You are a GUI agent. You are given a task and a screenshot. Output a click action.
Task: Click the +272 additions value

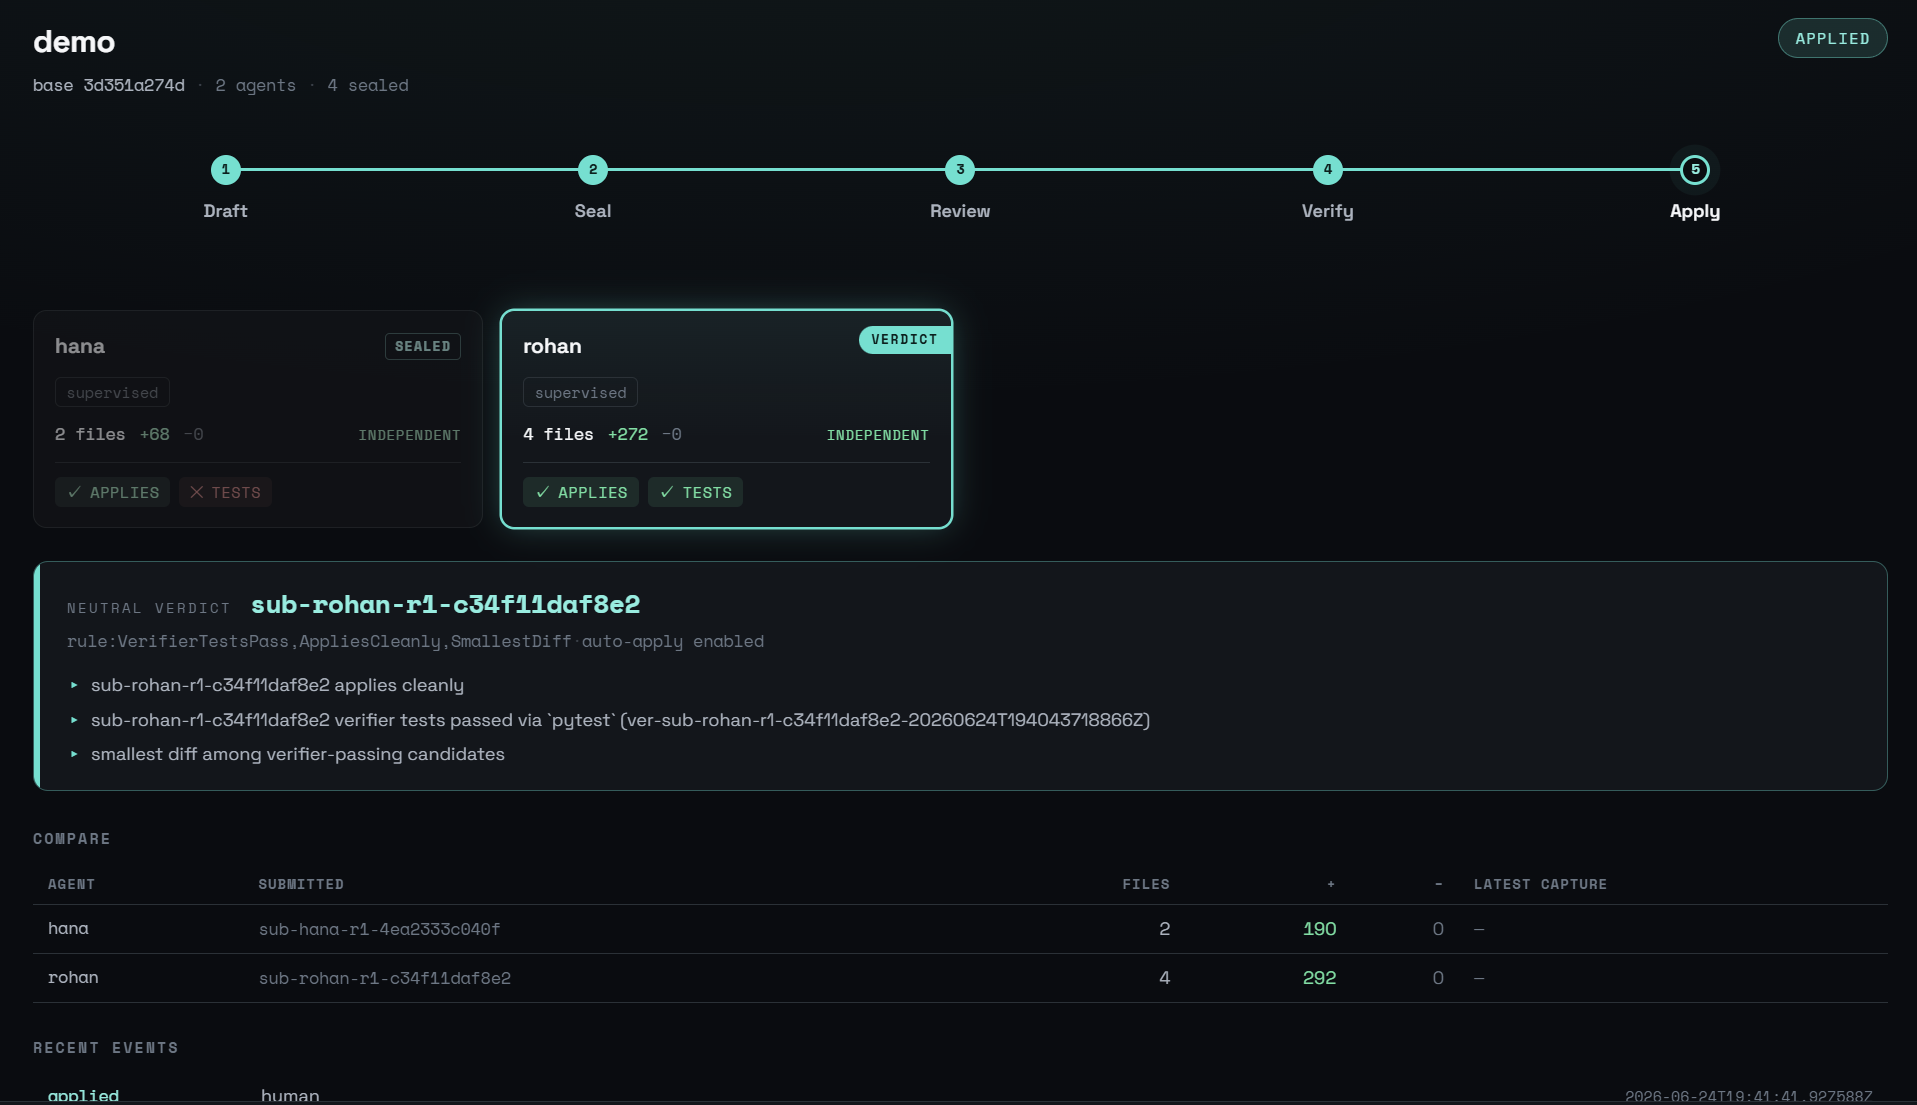(x=628, y=434)
